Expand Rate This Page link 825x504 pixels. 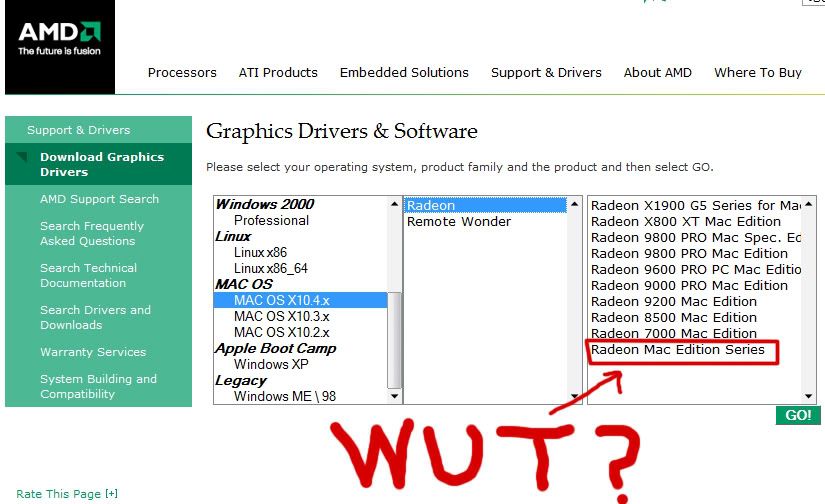67,494
